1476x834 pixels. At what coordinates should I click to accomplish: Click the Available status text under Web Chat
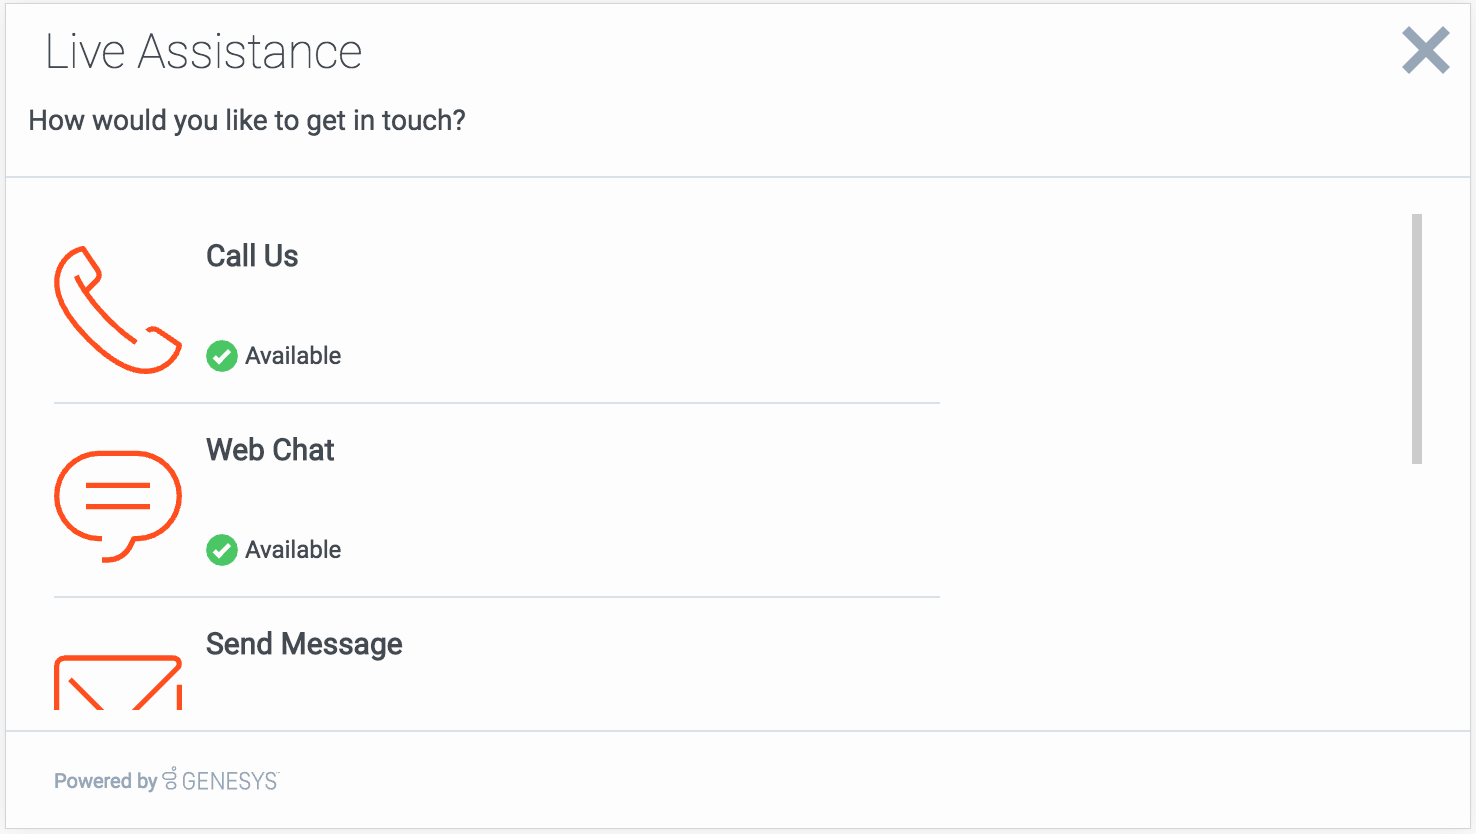pos(293,550)
